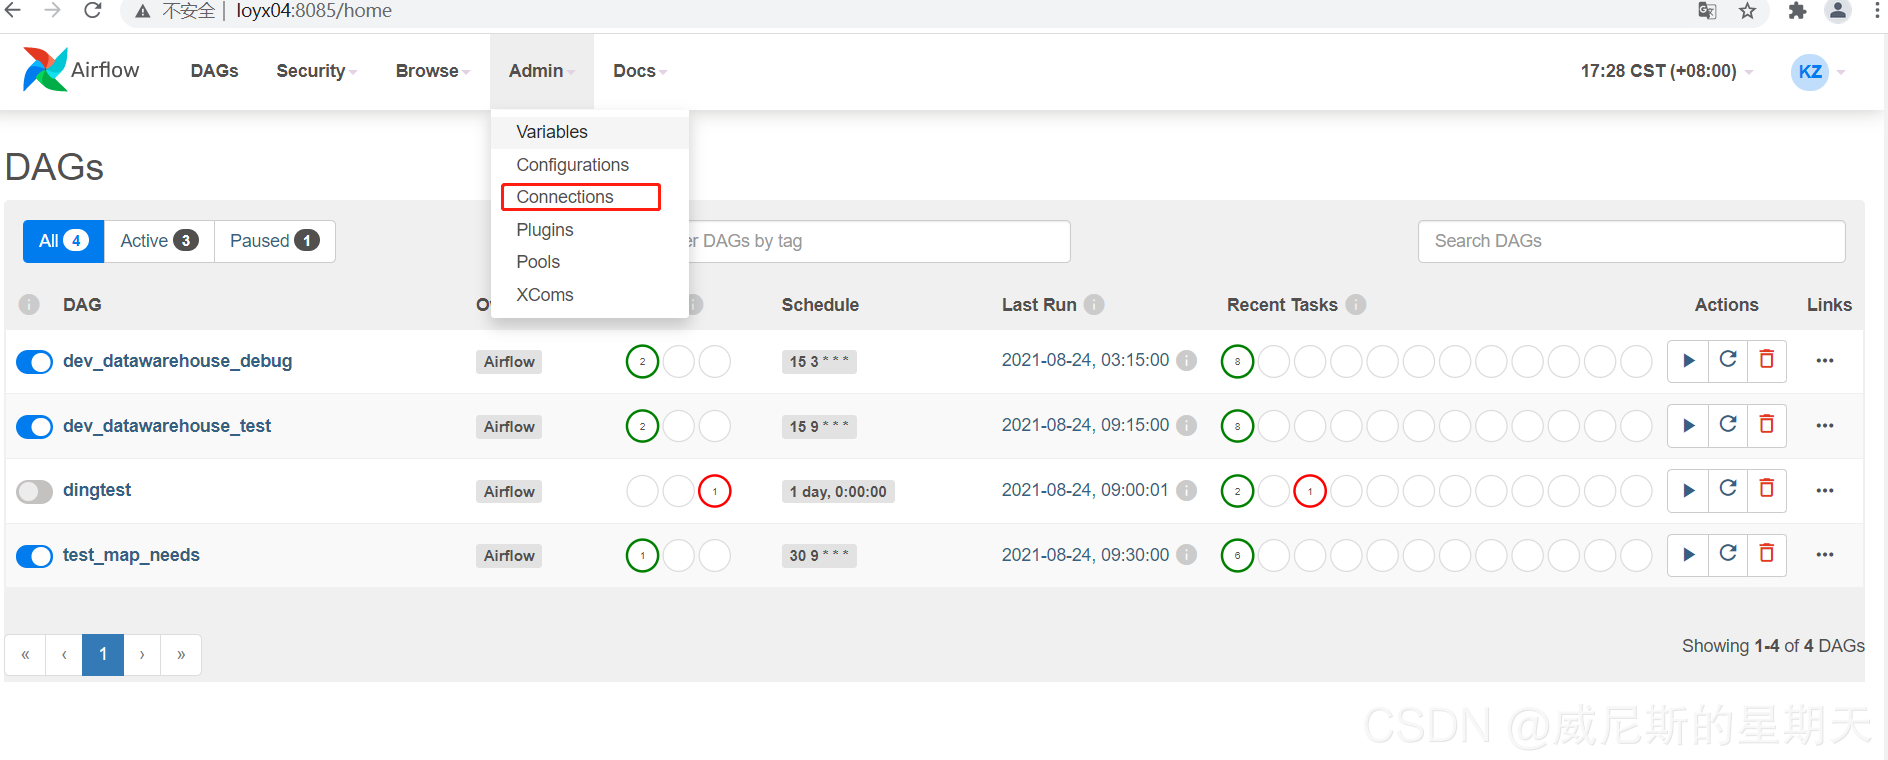Filter DAGs by the Paused tab
The width and height of the screenshot is (1888, 760).
click(x=274, y=241)
